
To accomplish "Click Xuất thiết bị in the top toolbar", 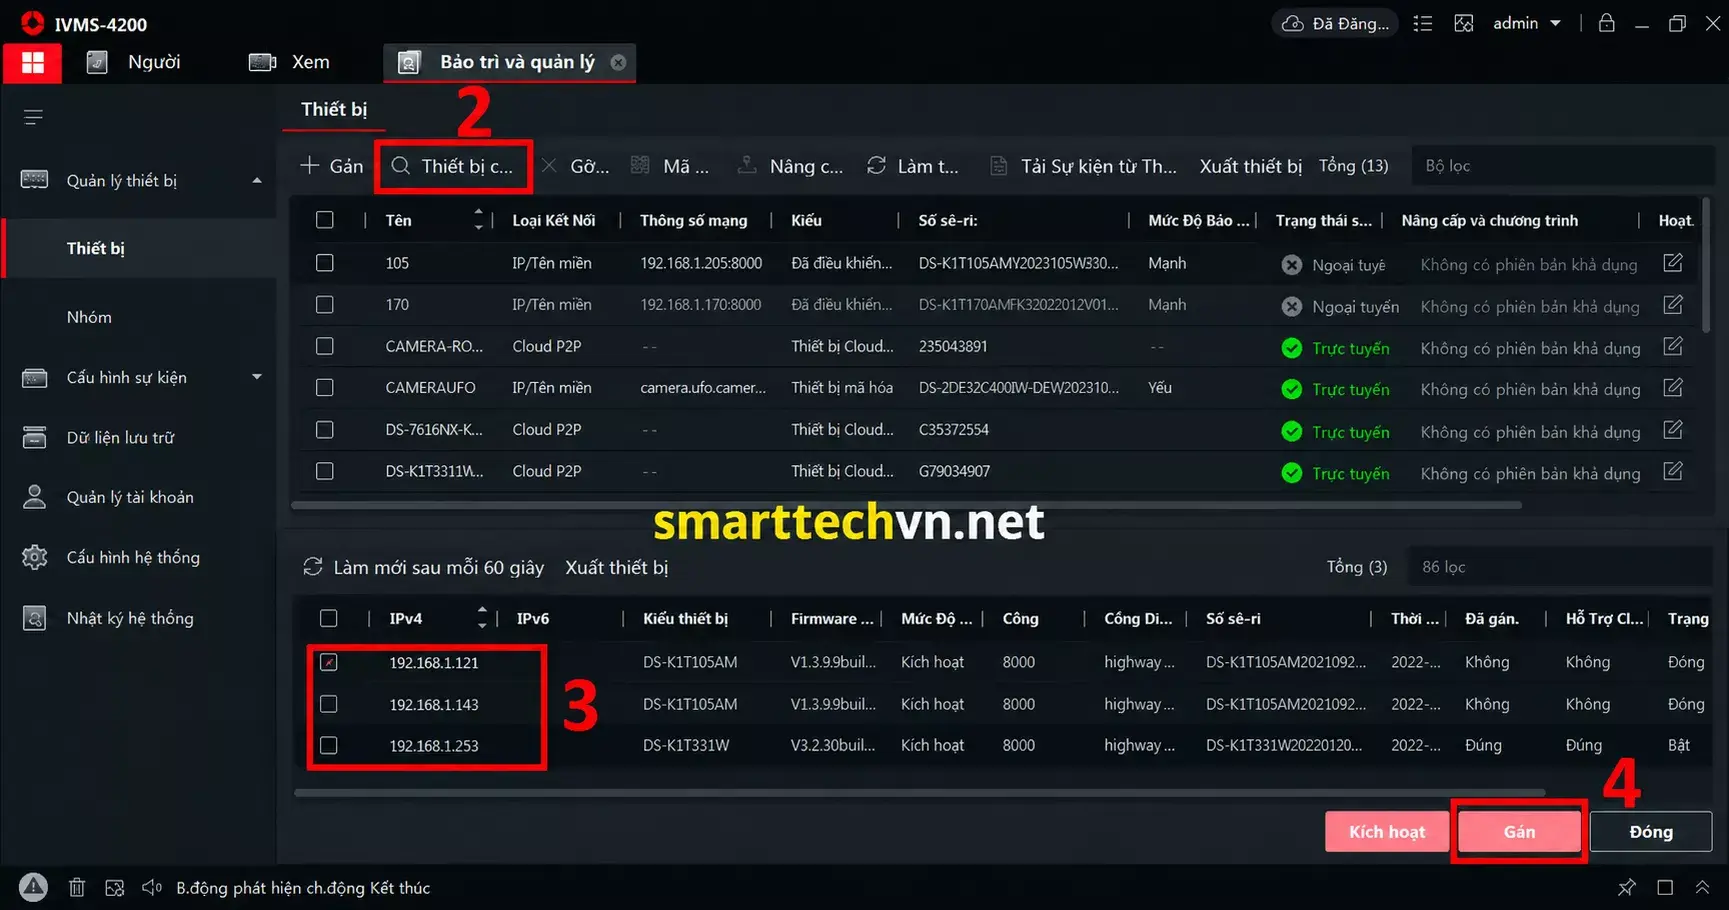I will coord(1250,166).
